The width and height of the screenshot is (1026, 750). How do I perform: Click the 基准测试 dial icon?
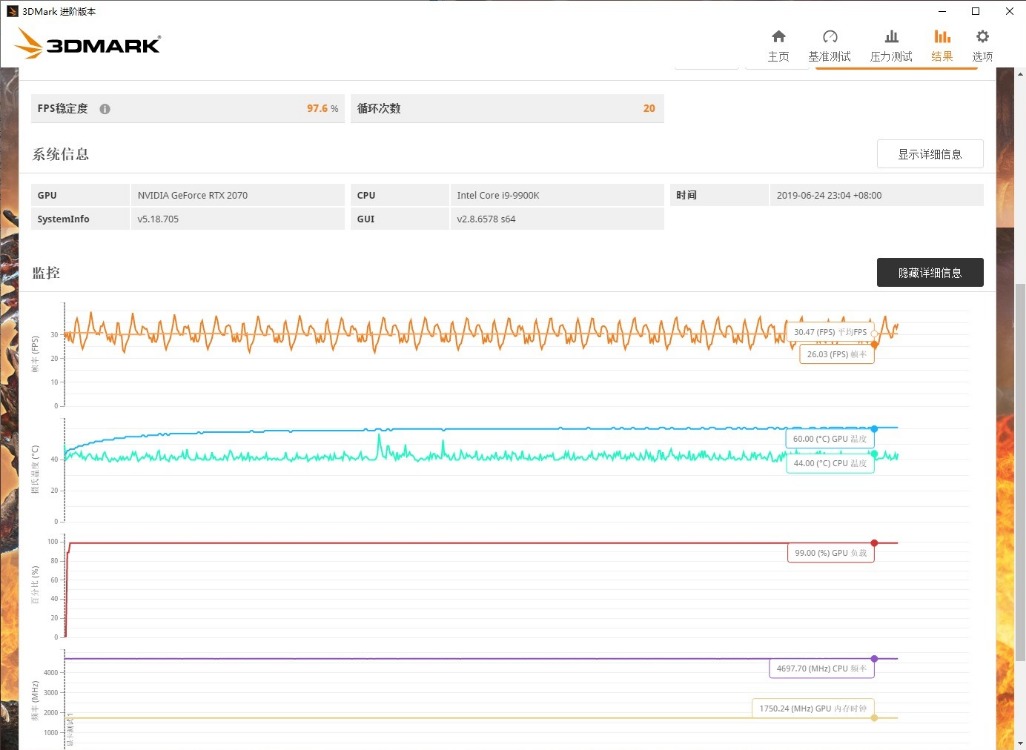coord(830,35)
